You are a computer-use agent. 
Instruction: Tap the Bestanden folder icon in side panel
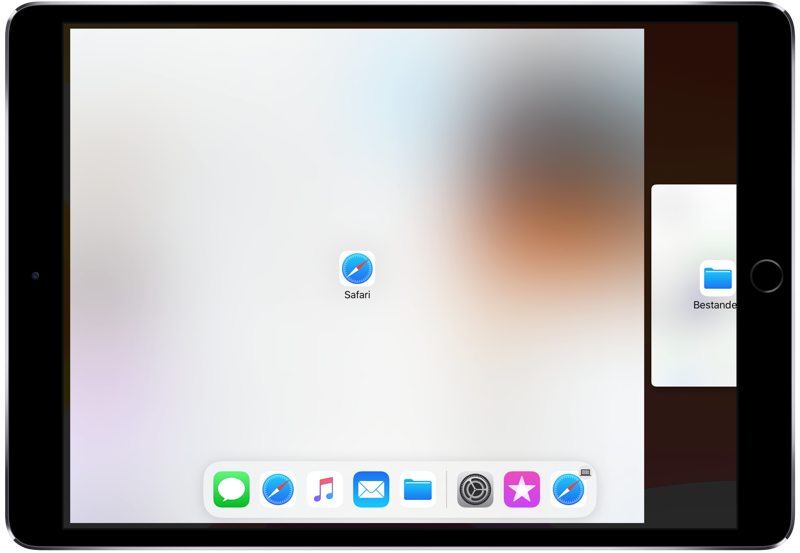717,278
